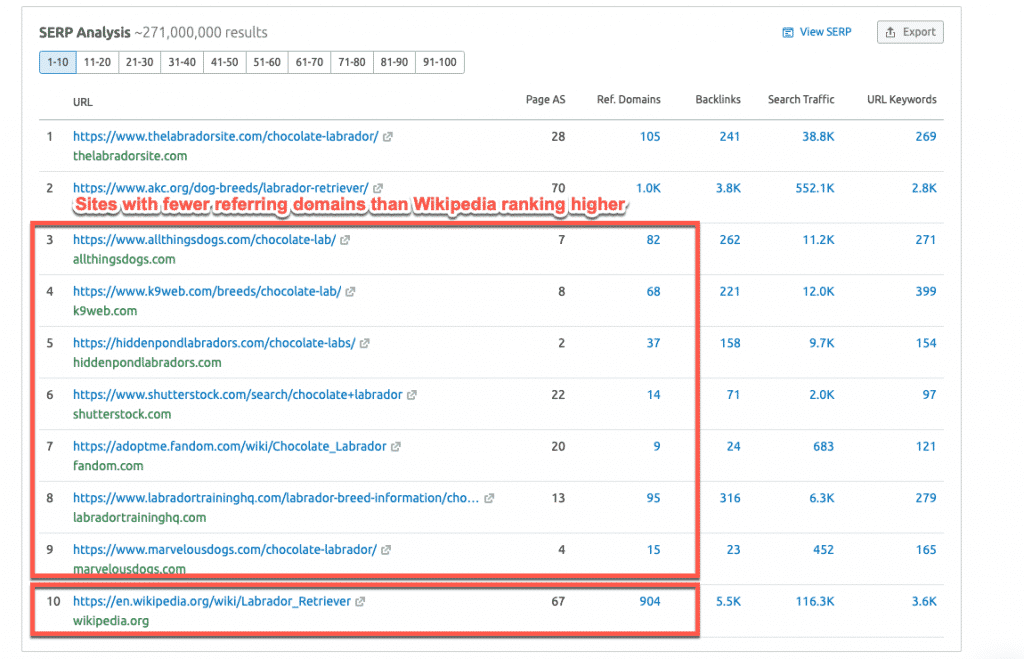Open the 41-50 results range

[x=224, y=62]
